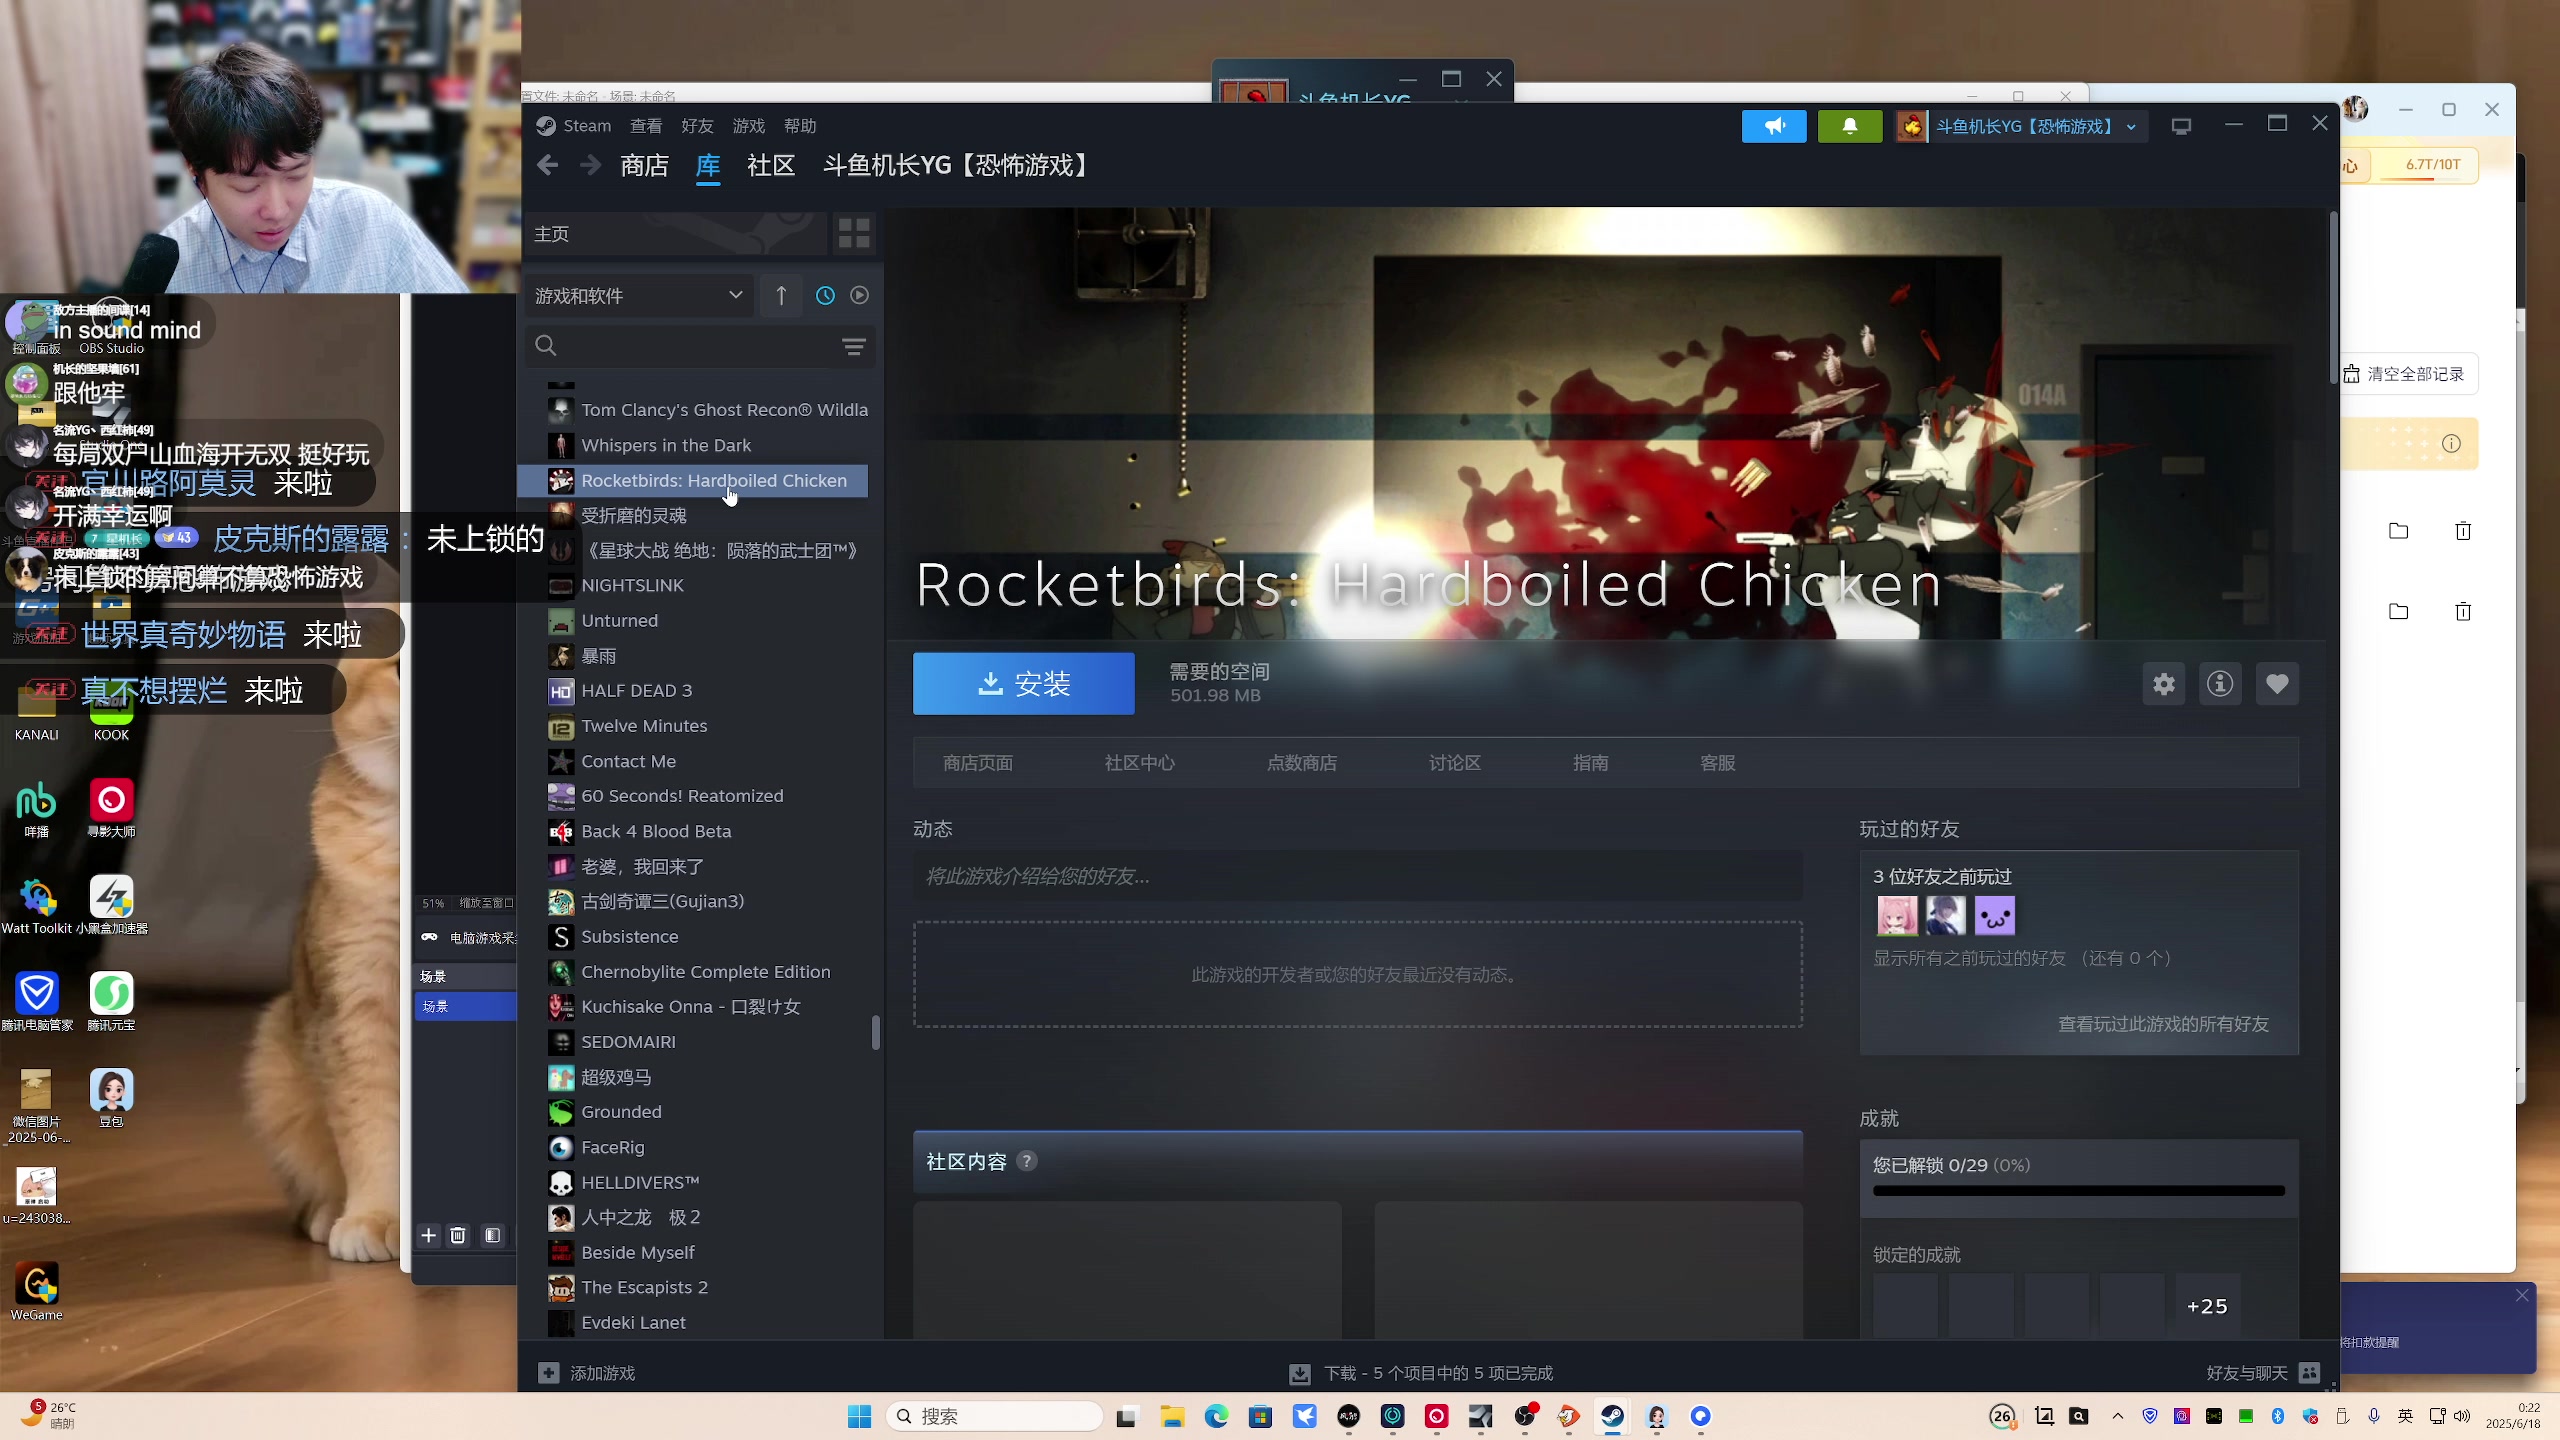Open the 讨论区 link
Viewport: 2560px width, 1440px height.
click(x=1454, y=763)
